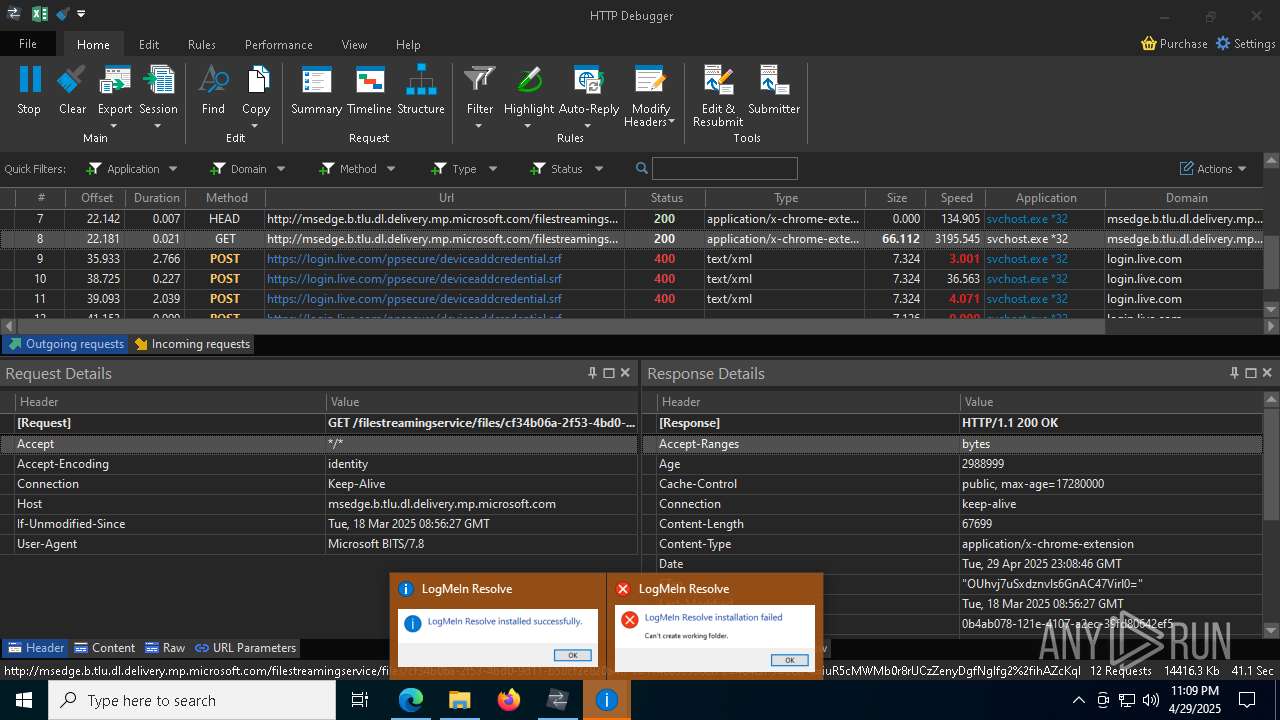Switch to the Help ribbon tab
Image resolution: width=1280 pixels, height=720 pixels.
(x=408, y=44)
